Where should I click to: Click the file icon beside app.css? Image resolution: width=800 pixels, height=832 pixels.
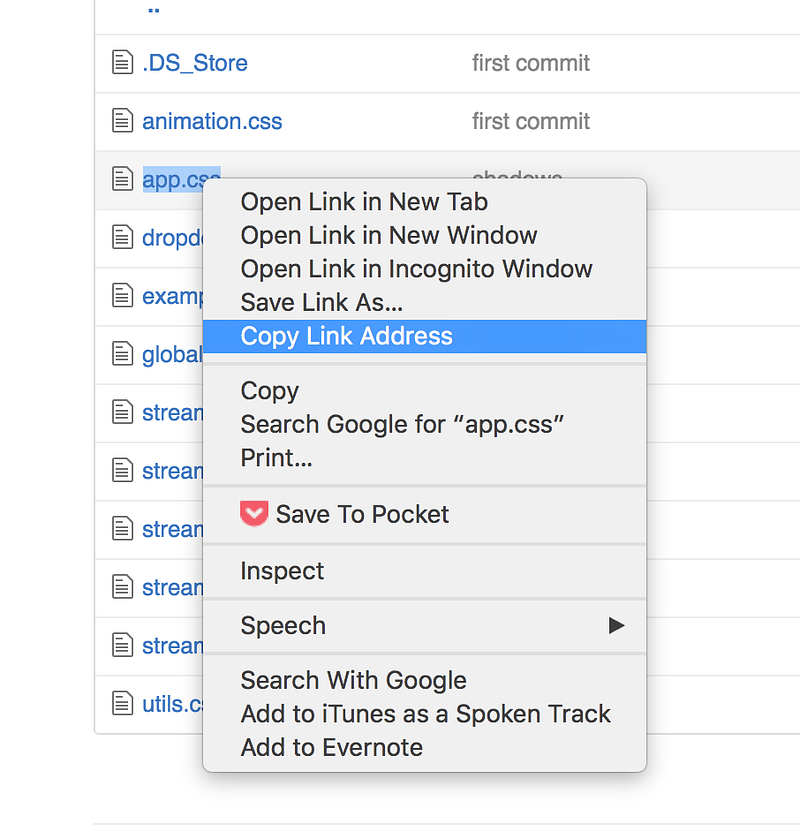click(122, 179)
